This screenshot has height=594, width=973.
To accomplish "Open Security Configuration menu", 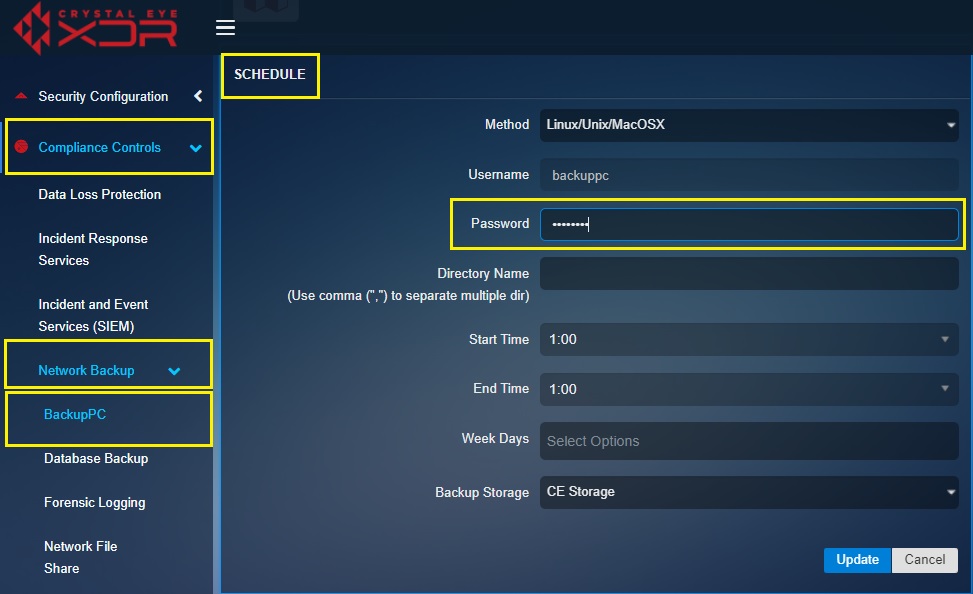I will pyautogui.click(x=103, y=96).
